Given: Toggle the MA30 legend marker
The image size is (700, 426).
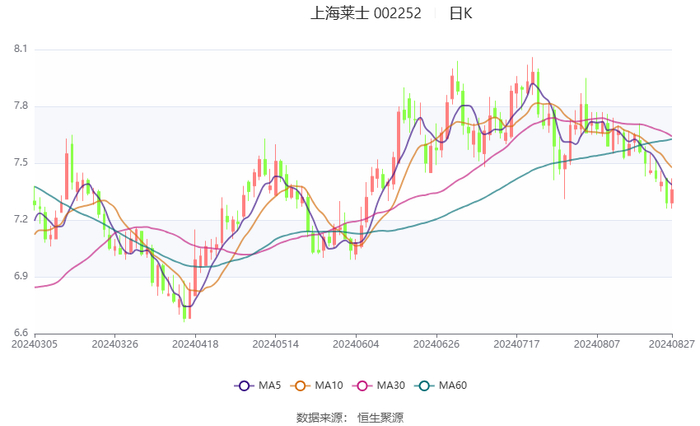Looking at the screenshot, I should pyautogui.click(x=362, y=386).
